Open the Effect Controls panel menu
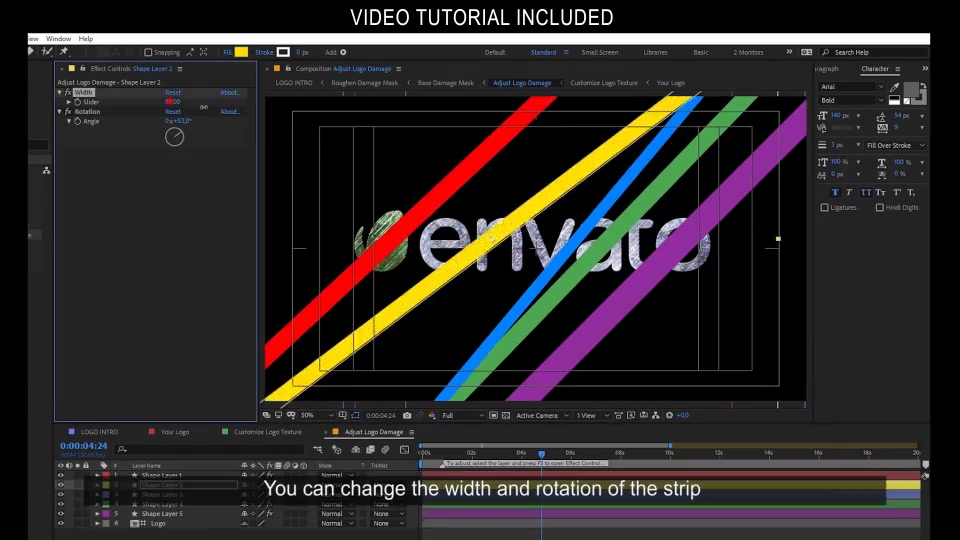The width and height of the screenshot is (960, 540). [x=180, y=69]
